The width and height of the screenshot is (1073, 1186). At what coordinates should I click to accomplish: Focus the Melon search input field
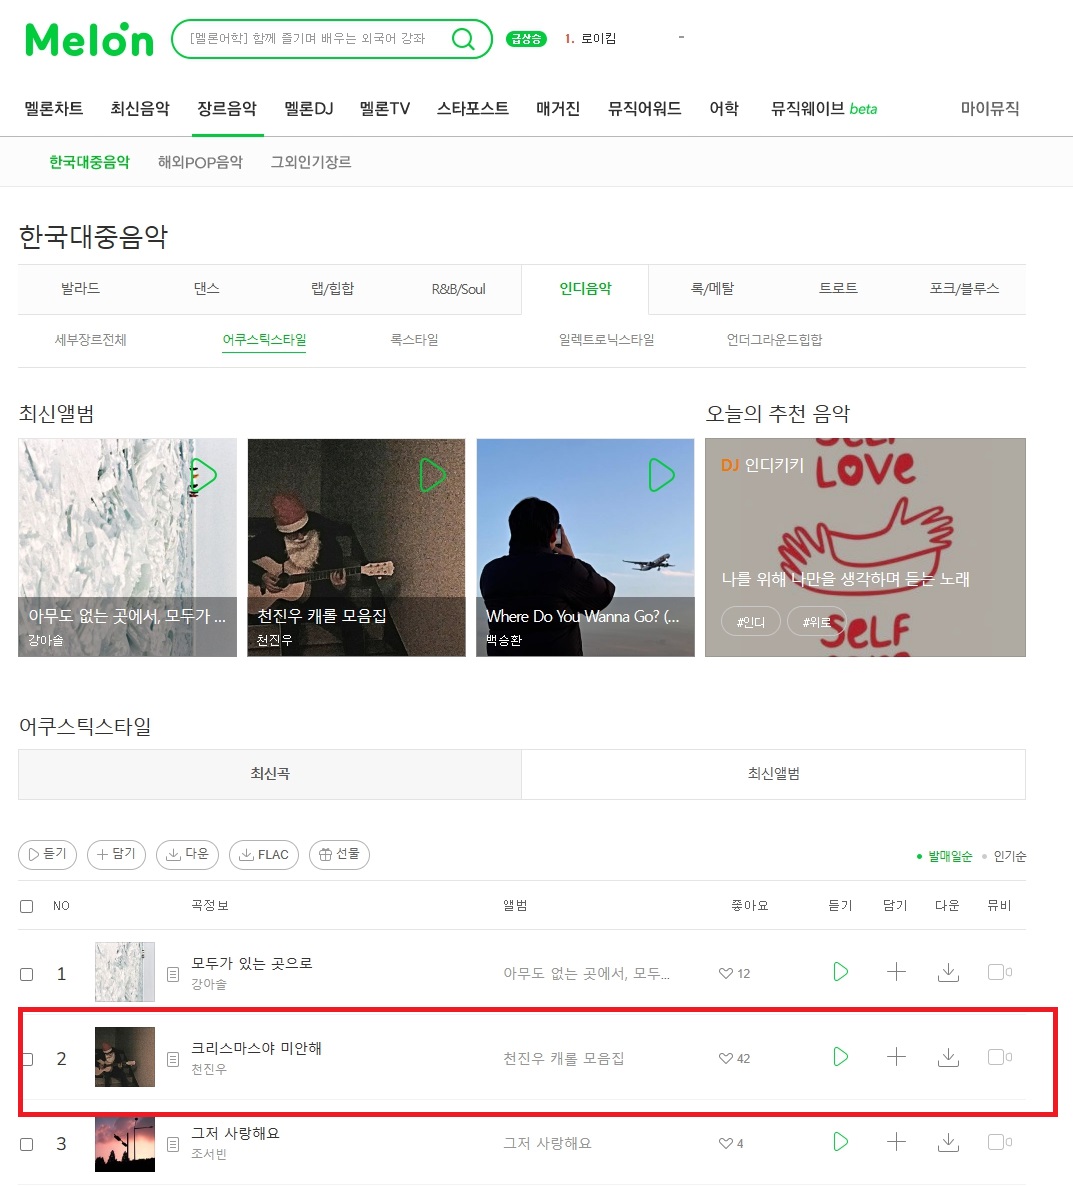click(x=310, y=39)
